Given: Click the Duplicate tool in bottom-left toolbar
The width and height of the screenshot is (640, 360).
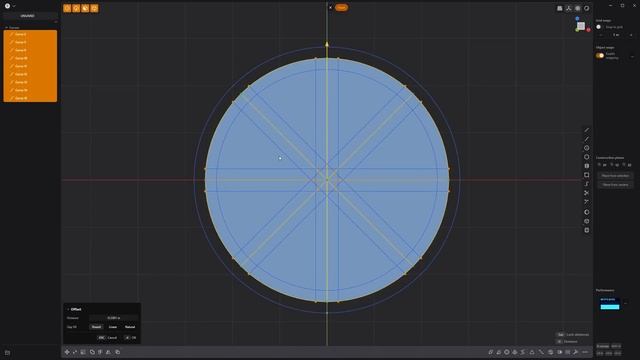Looking at the screenshot, I should click(118, 352).
